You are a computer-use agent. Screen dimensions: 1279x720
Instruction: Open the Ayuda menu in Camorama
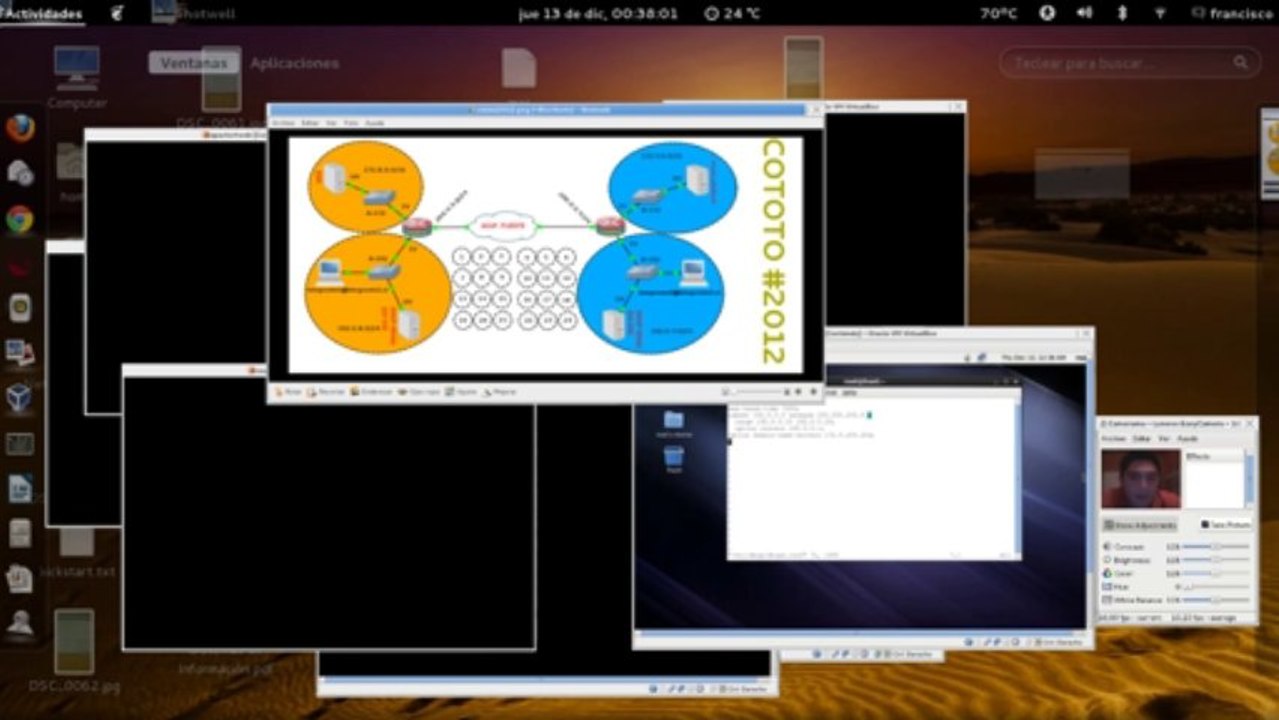click(x=1187, y=438)
